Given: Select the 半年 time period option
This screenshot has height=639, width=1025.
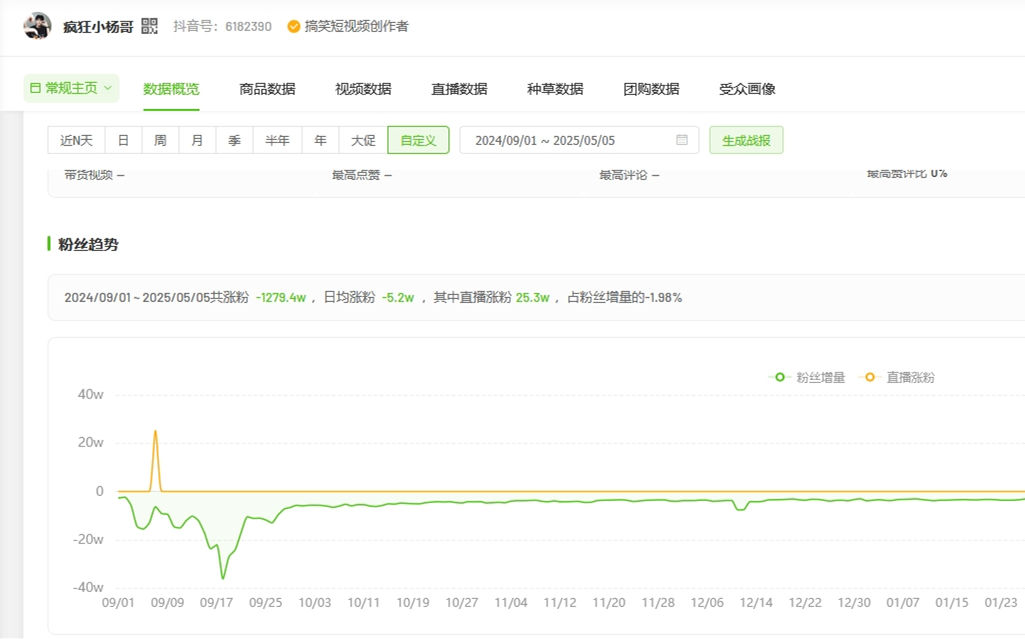Looking at the screenshot, I should point(277,140).
